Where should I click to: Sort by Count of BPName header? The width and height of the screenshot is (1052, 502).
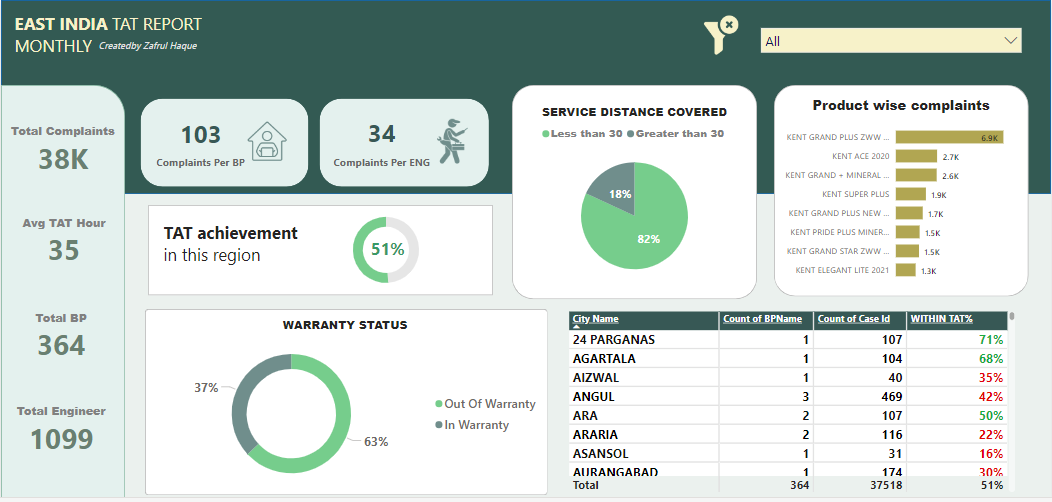761,319
